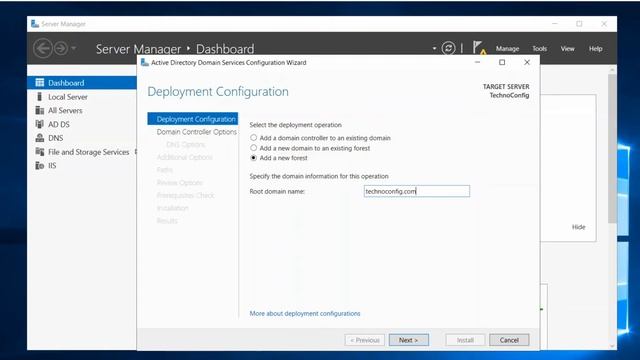This screenshot has height=360, width=640.
Task: Open More about deployment configurations link
Action: 305,313
